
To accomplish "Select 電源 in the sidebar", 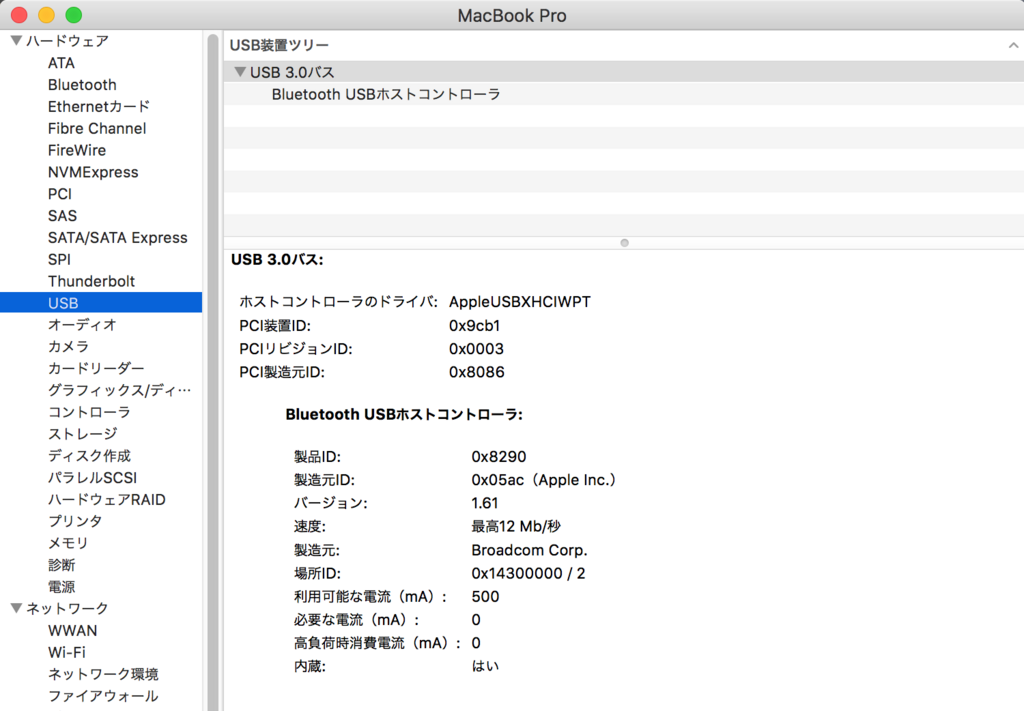I will point(61,587).
